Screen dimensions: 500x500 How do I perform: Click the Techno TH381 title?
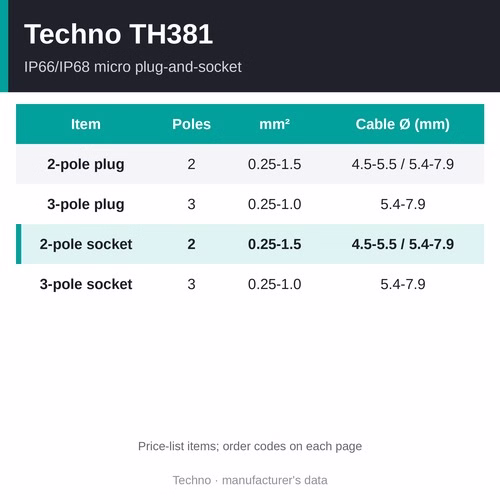point(118,34)
